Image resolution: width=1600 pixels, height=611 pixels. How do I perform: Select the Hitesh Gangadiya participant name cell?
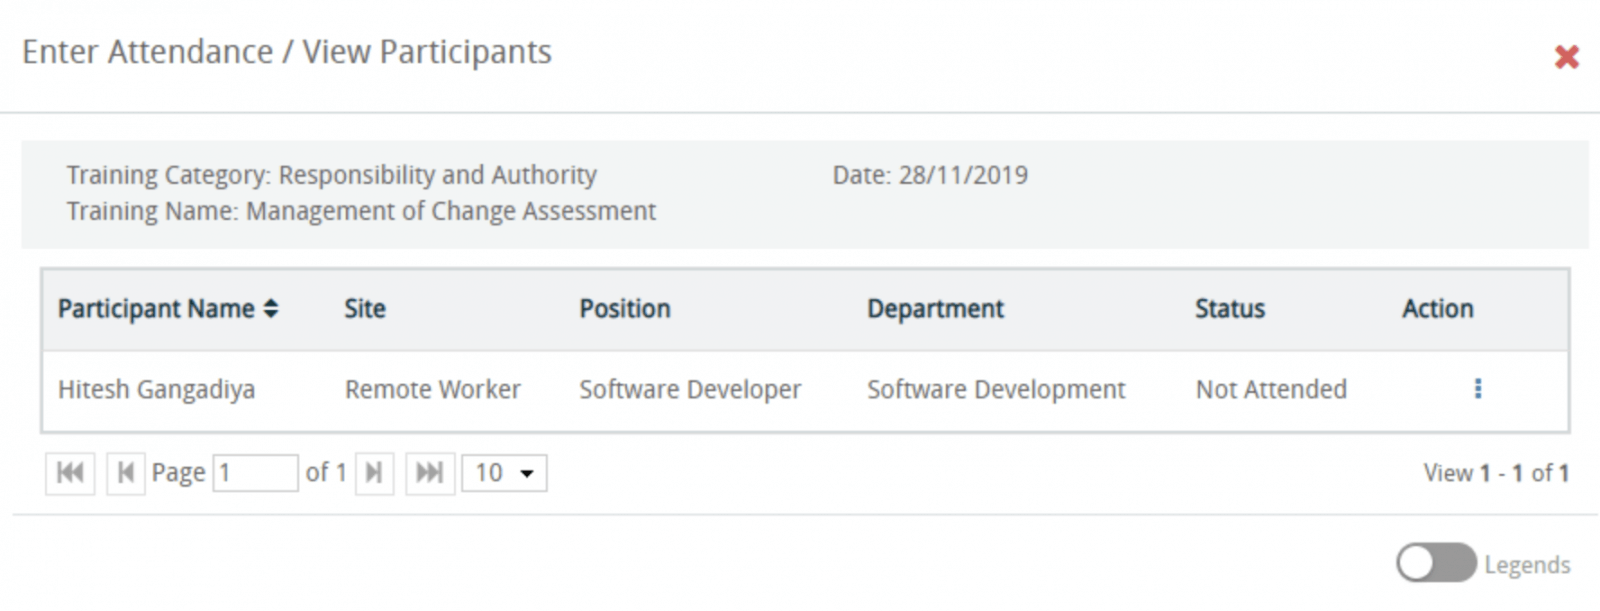click(x=156, y=389)
